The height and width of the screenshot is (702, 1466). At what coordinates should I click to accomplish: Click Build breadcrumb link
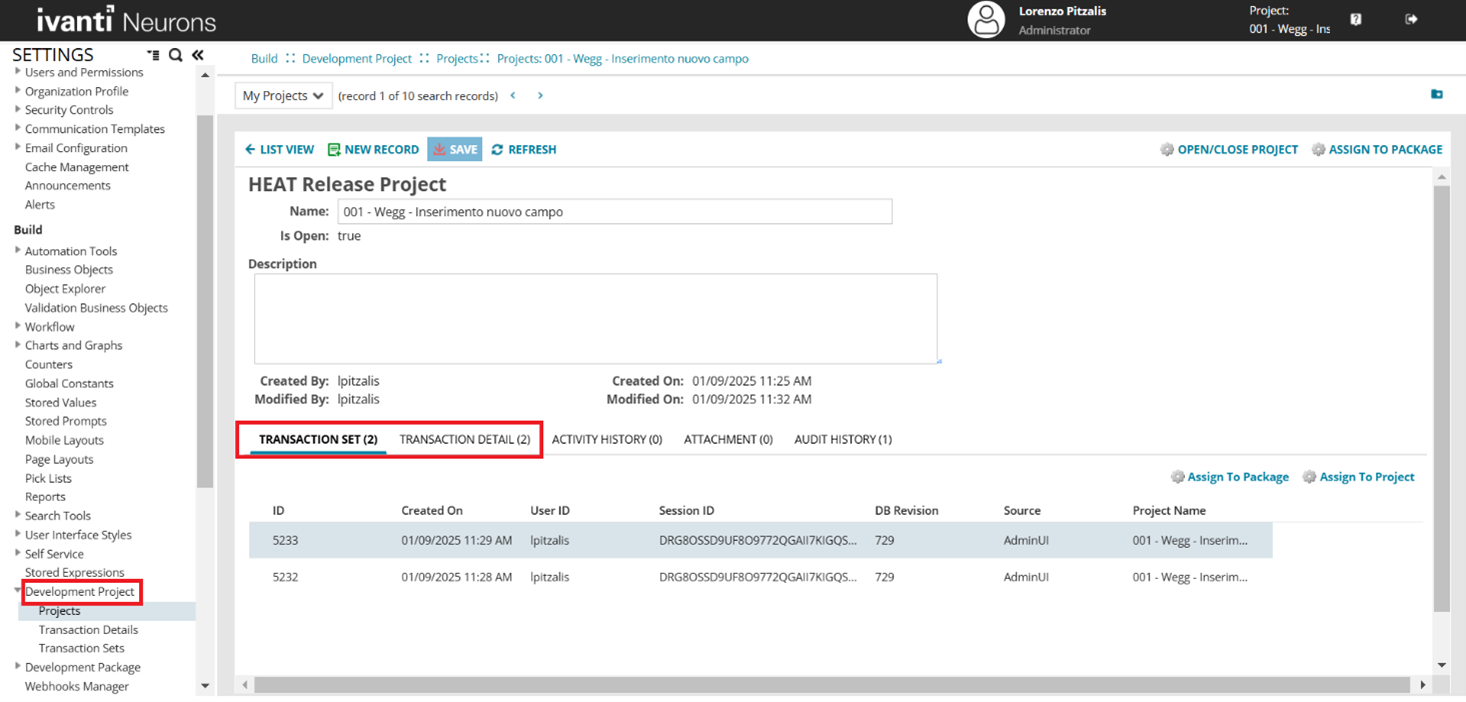264,59
